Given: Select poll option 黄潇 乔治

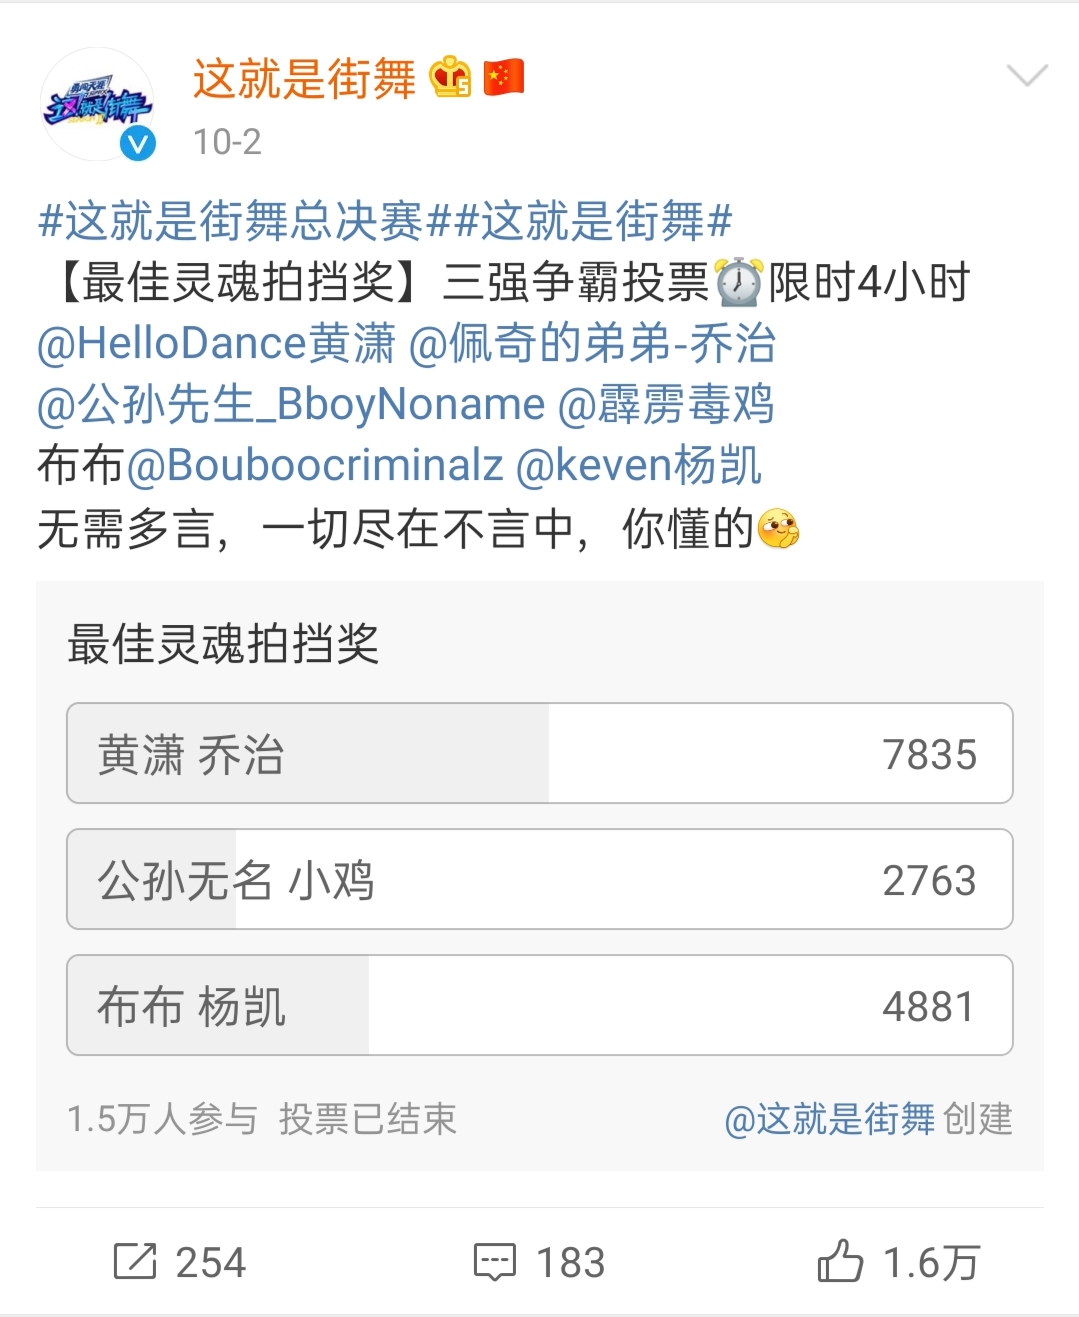Looking at the screenshot, I should [539, 753].
